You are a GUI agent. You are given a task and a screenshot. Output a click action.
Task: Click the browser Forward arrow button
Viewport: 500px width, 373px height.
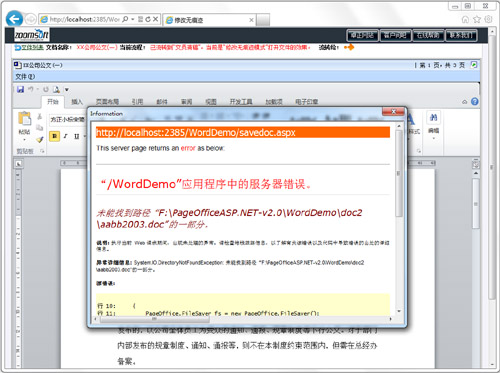tap(31, 19)
